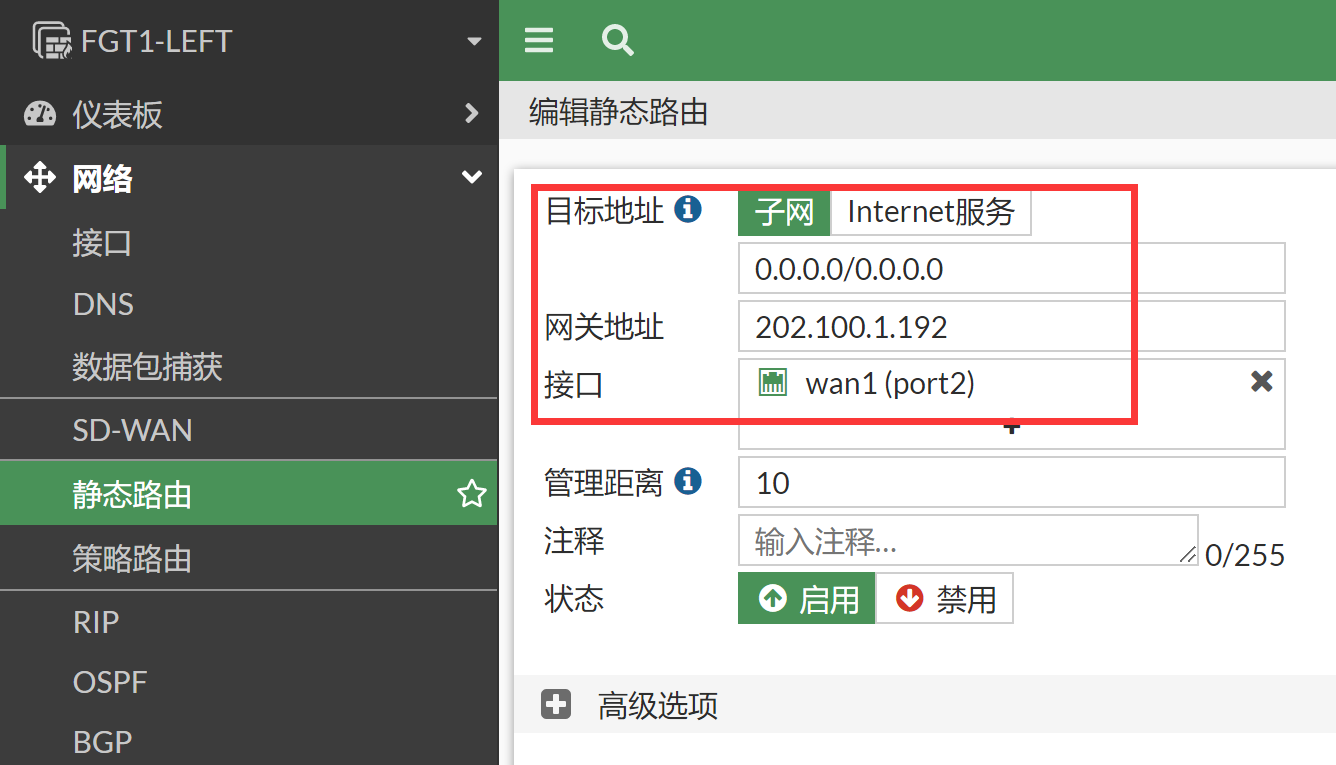Click the 网关地址 input field
Screen dimensions: 1336x765
[1010, 327]
